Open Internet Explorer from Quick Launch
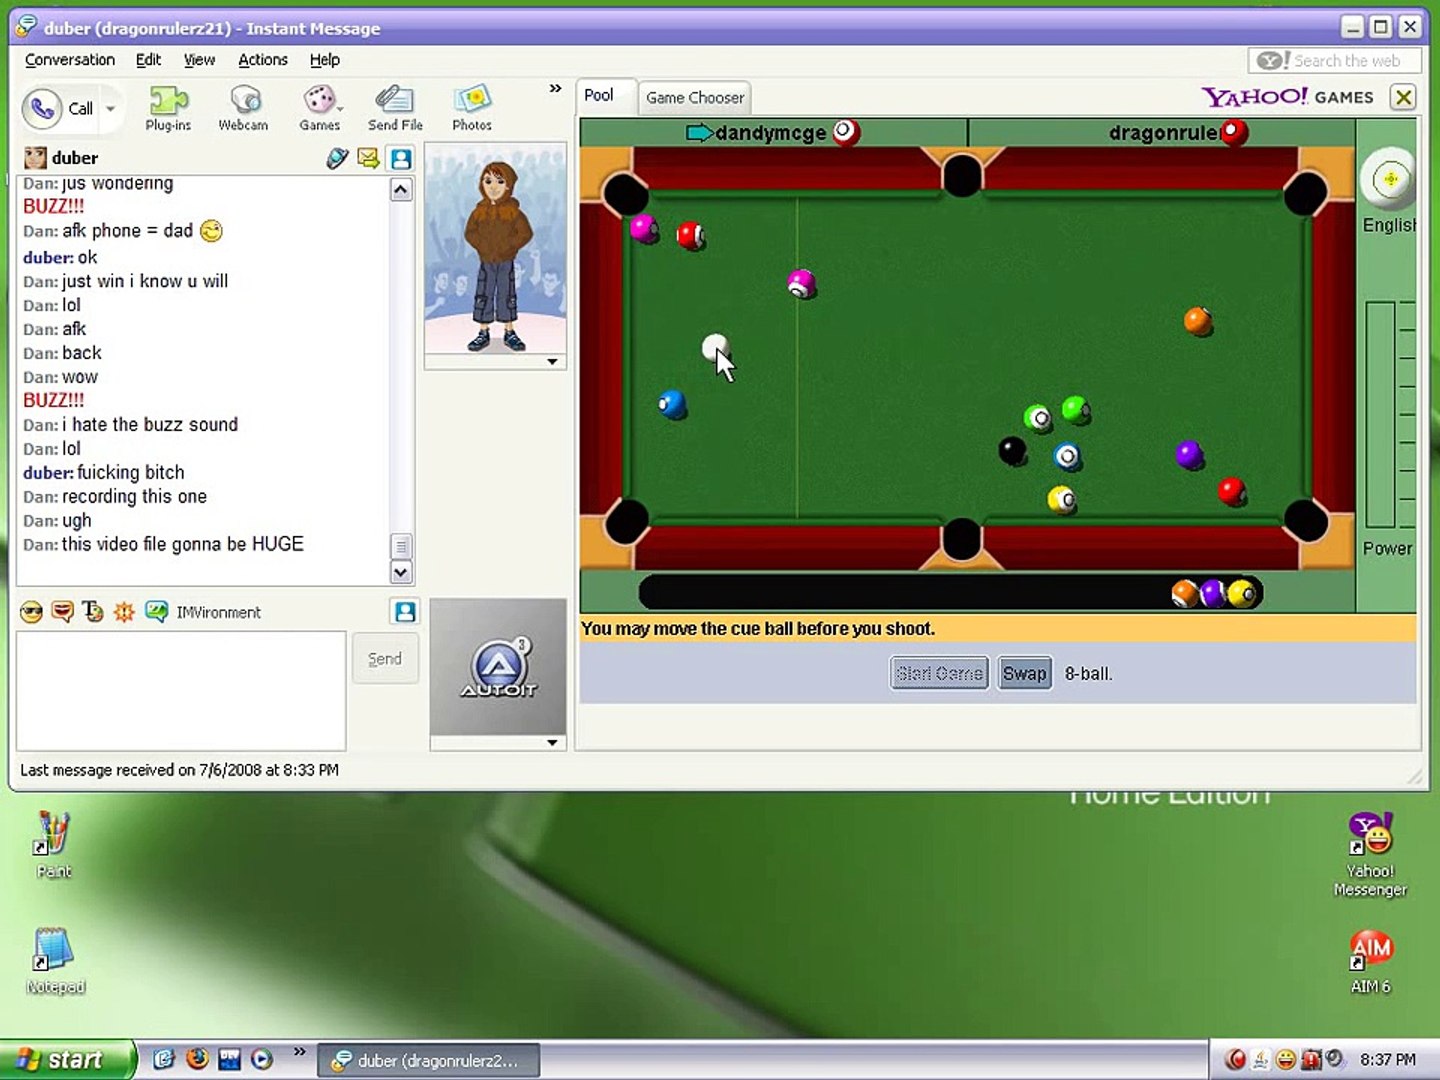Screen dimensions: 1440x1080 [164, 1059]
